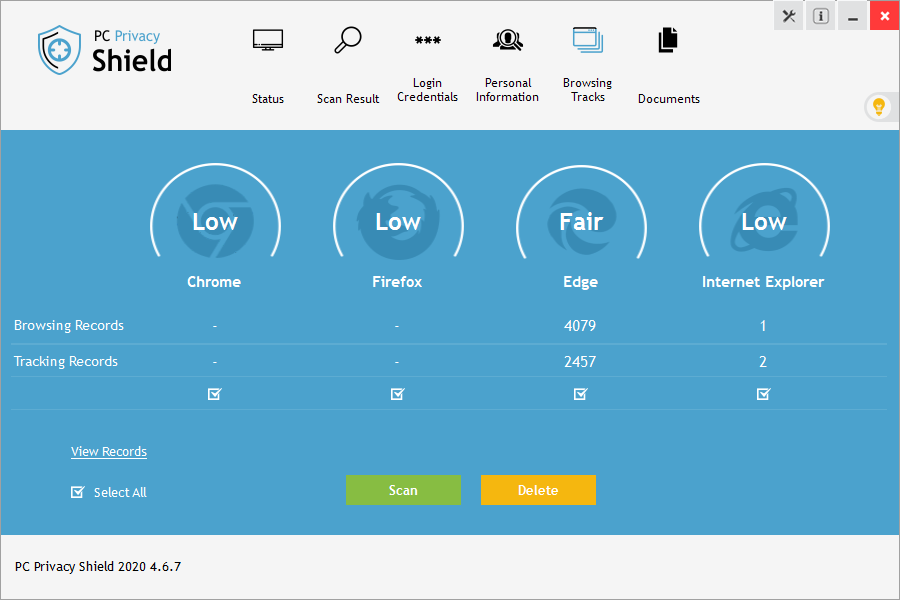900x600 pixels.
Task: Uncheck the Internet Explorer column checkbox
Action: (x=763, y=394)
